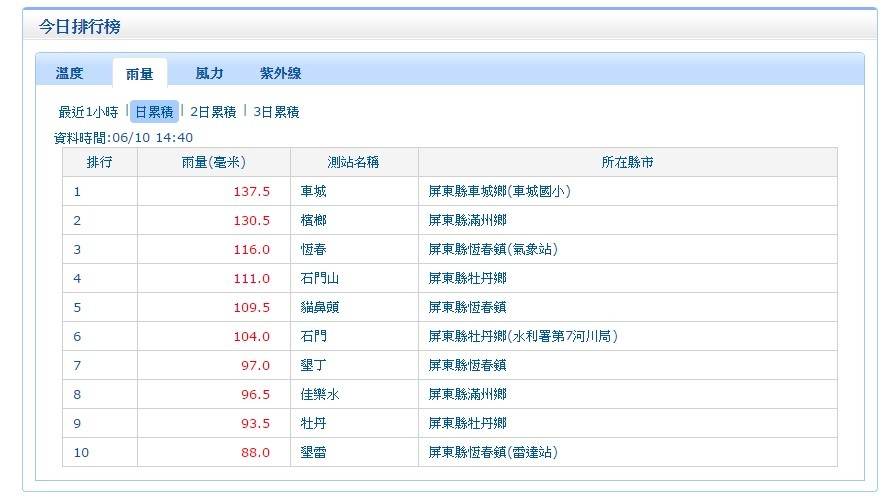Image resolution: width=887 pixels, height=497 pixels.
Task: Open the 風力 ranking tab
Action: [209, 73]
